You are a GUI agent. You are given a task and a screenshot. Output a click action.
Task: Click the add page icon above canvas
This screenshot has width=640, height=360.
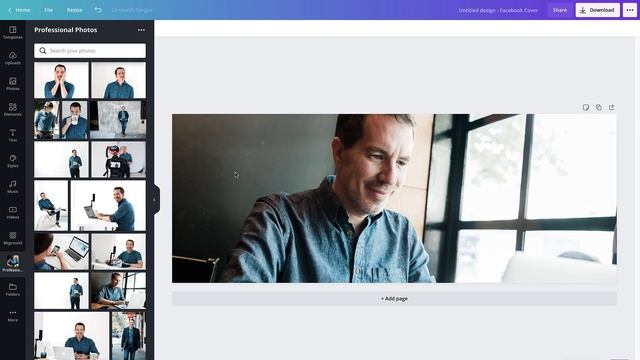[611, 107]
